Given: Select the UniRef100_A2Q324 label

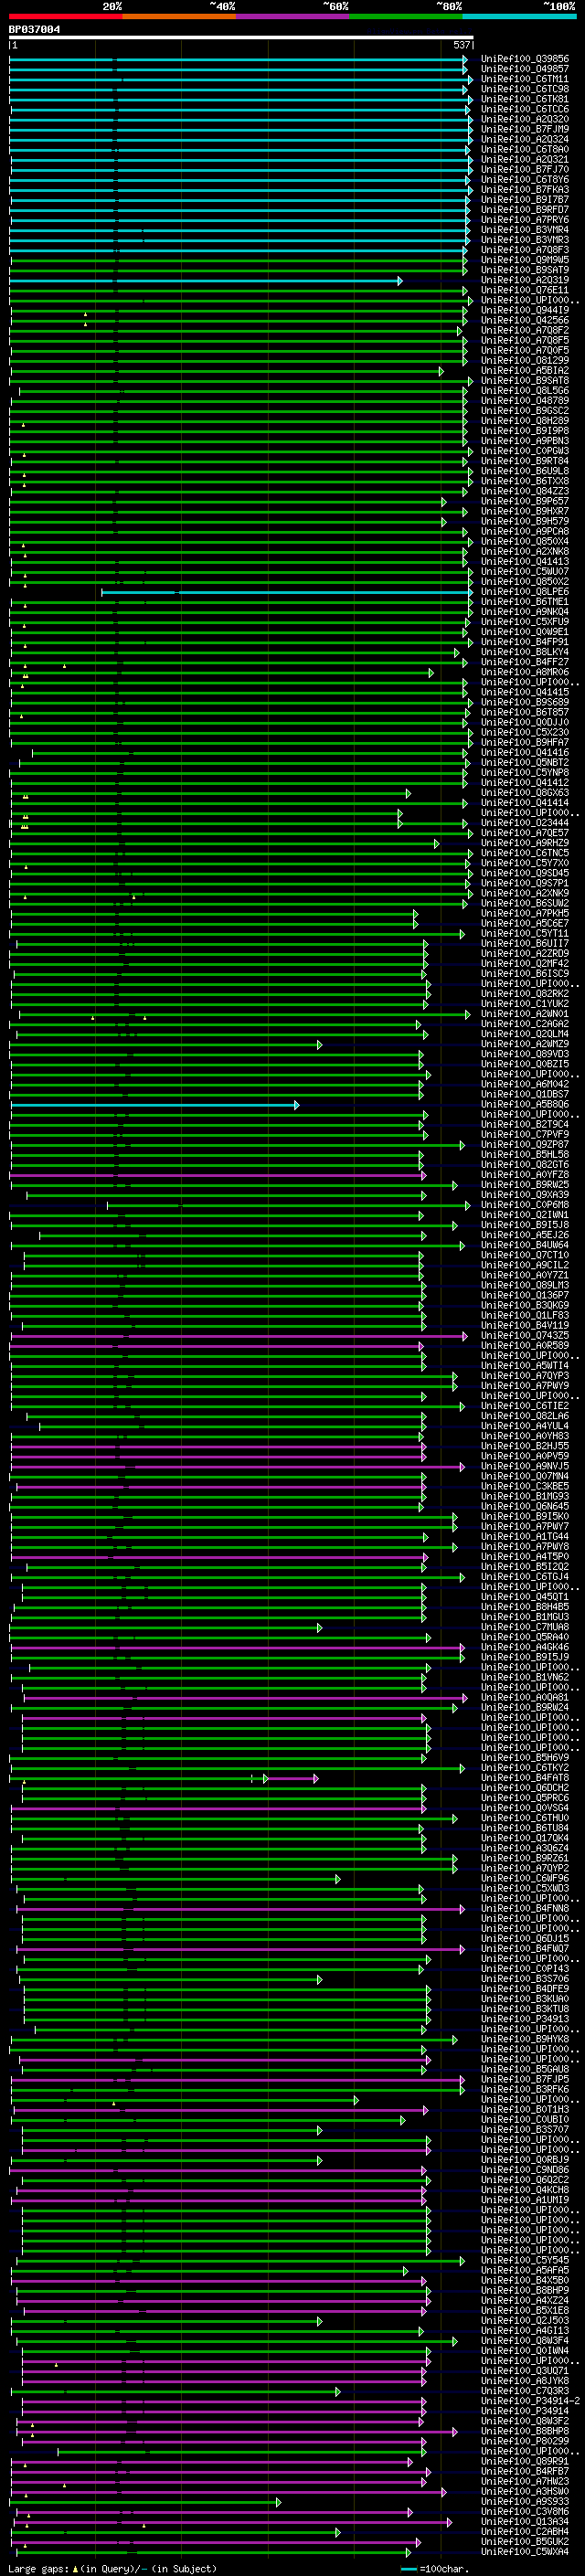Looking at the screenshot, I should 524,139.
